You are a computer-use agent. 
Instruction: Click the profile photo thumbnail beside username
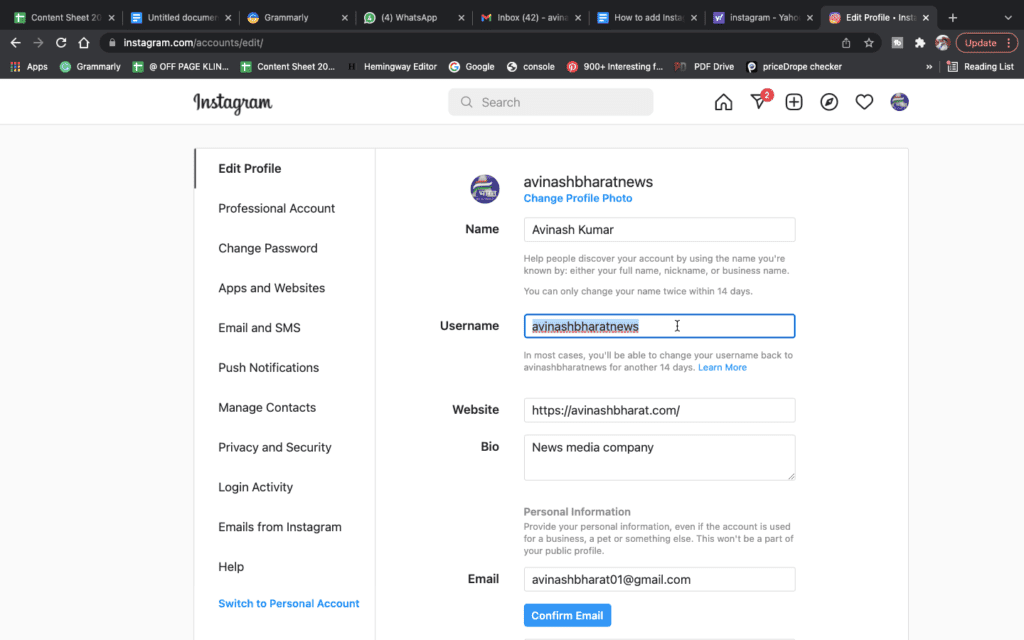click(485, 189)
